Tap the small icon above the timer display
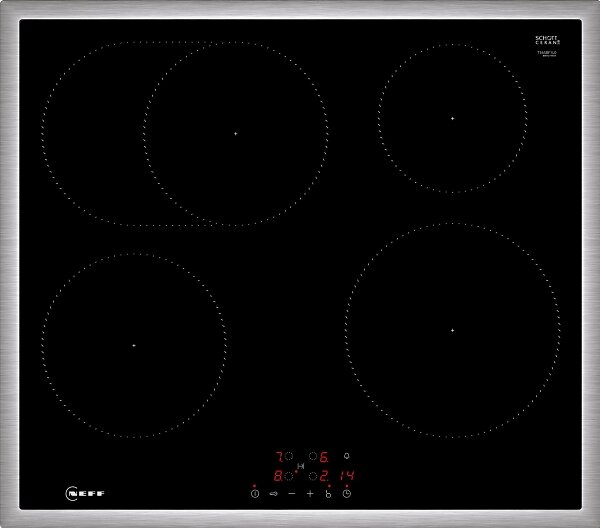Screen dimensions: 600x528 [347, 456]
